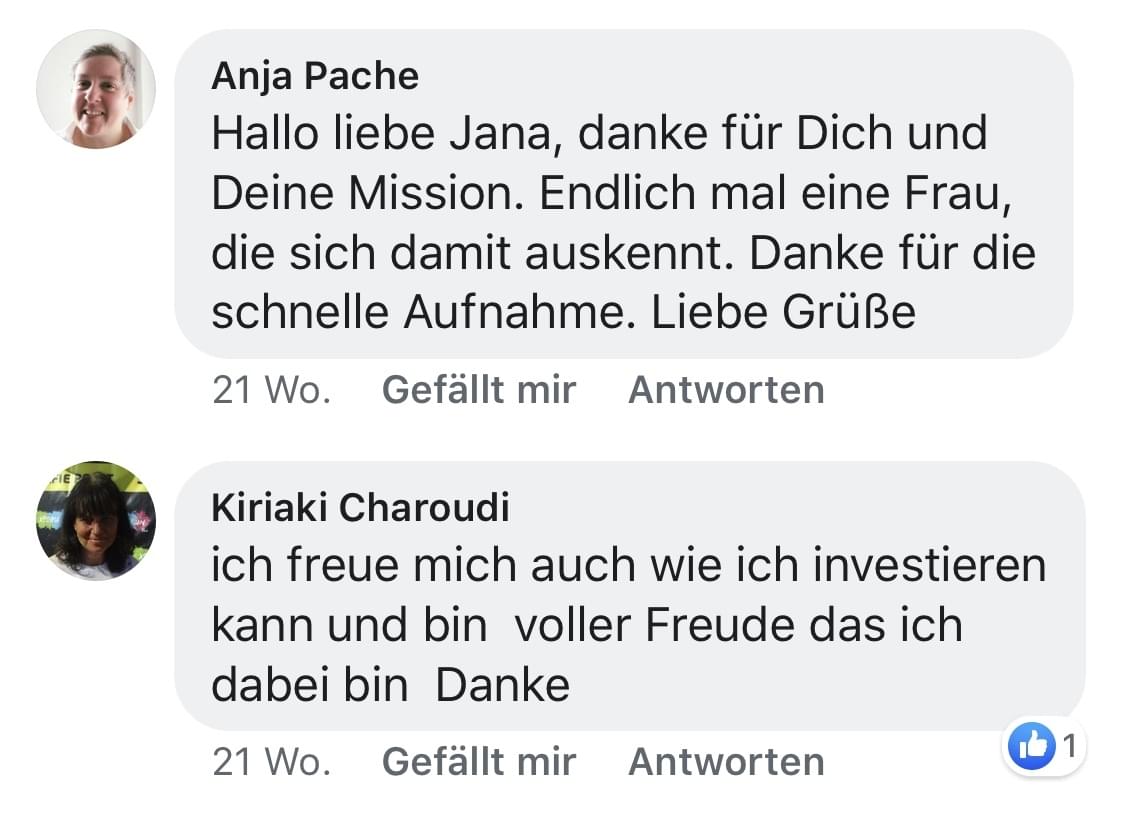Click Antworten below Kiriaki Charoudi's comment
The width and height of the screenshot is (1125, 829).
tap(726, 762)
